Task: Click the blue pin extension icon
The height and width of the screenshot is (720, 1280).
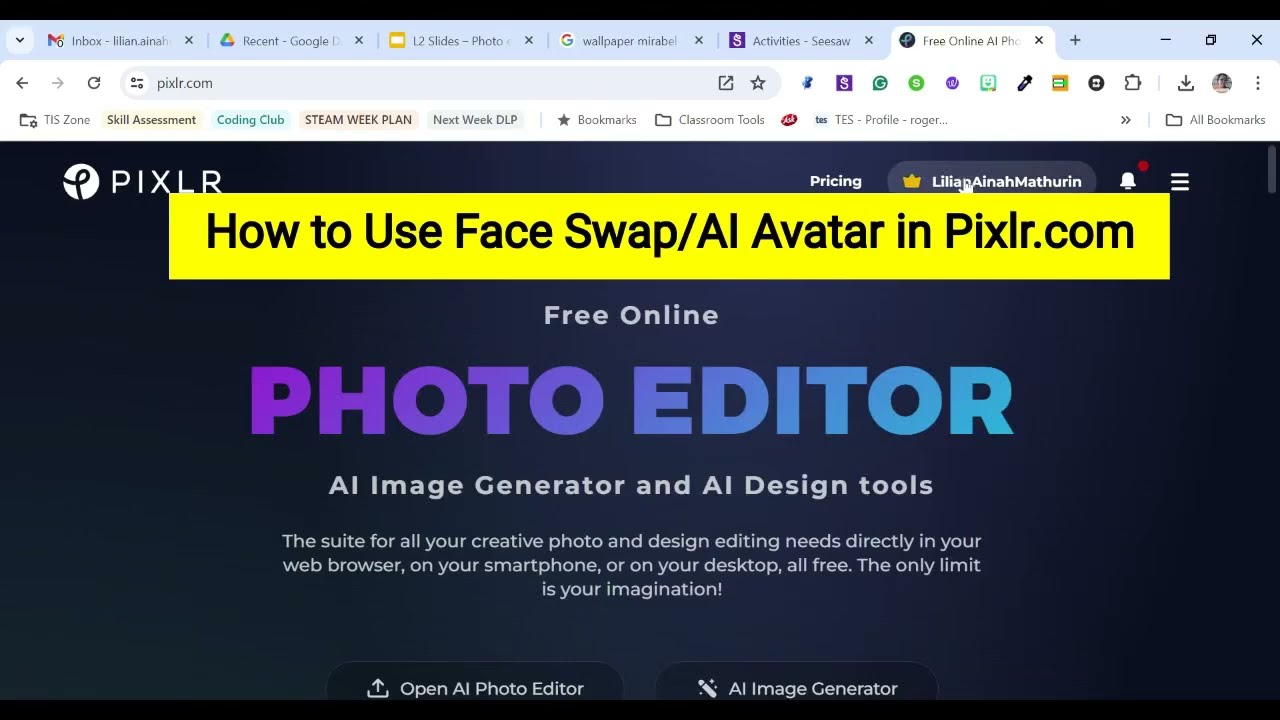Action: pyautogui.click(x=808, y=83)
